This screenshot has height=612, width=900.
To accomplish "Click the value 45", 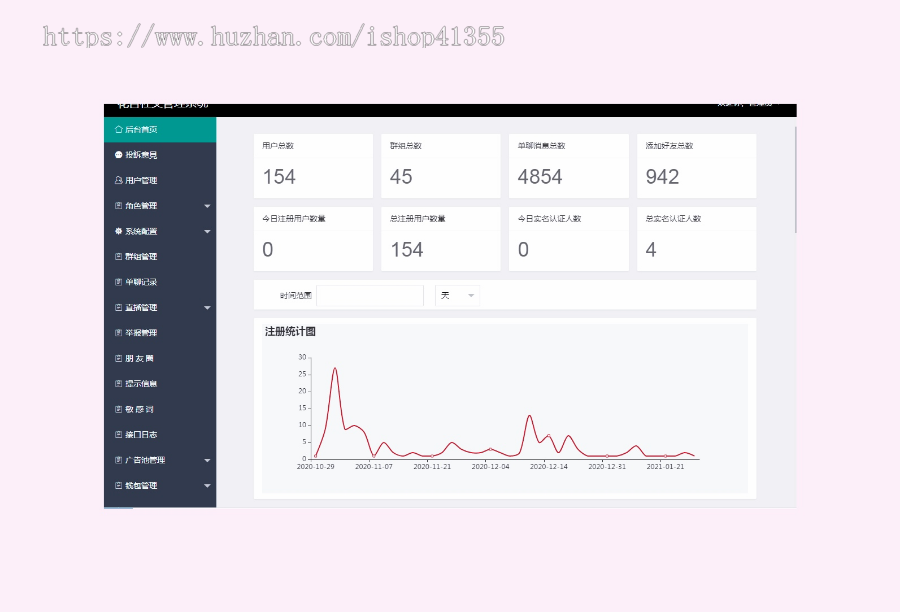I will tap(401, 177).
